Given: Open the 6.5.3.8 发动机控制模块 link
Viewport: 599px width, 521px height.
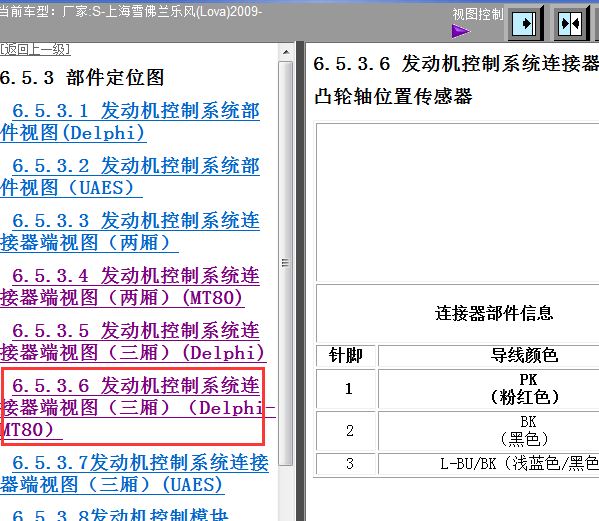Looking at the screenshot, I should click(120, 515).
